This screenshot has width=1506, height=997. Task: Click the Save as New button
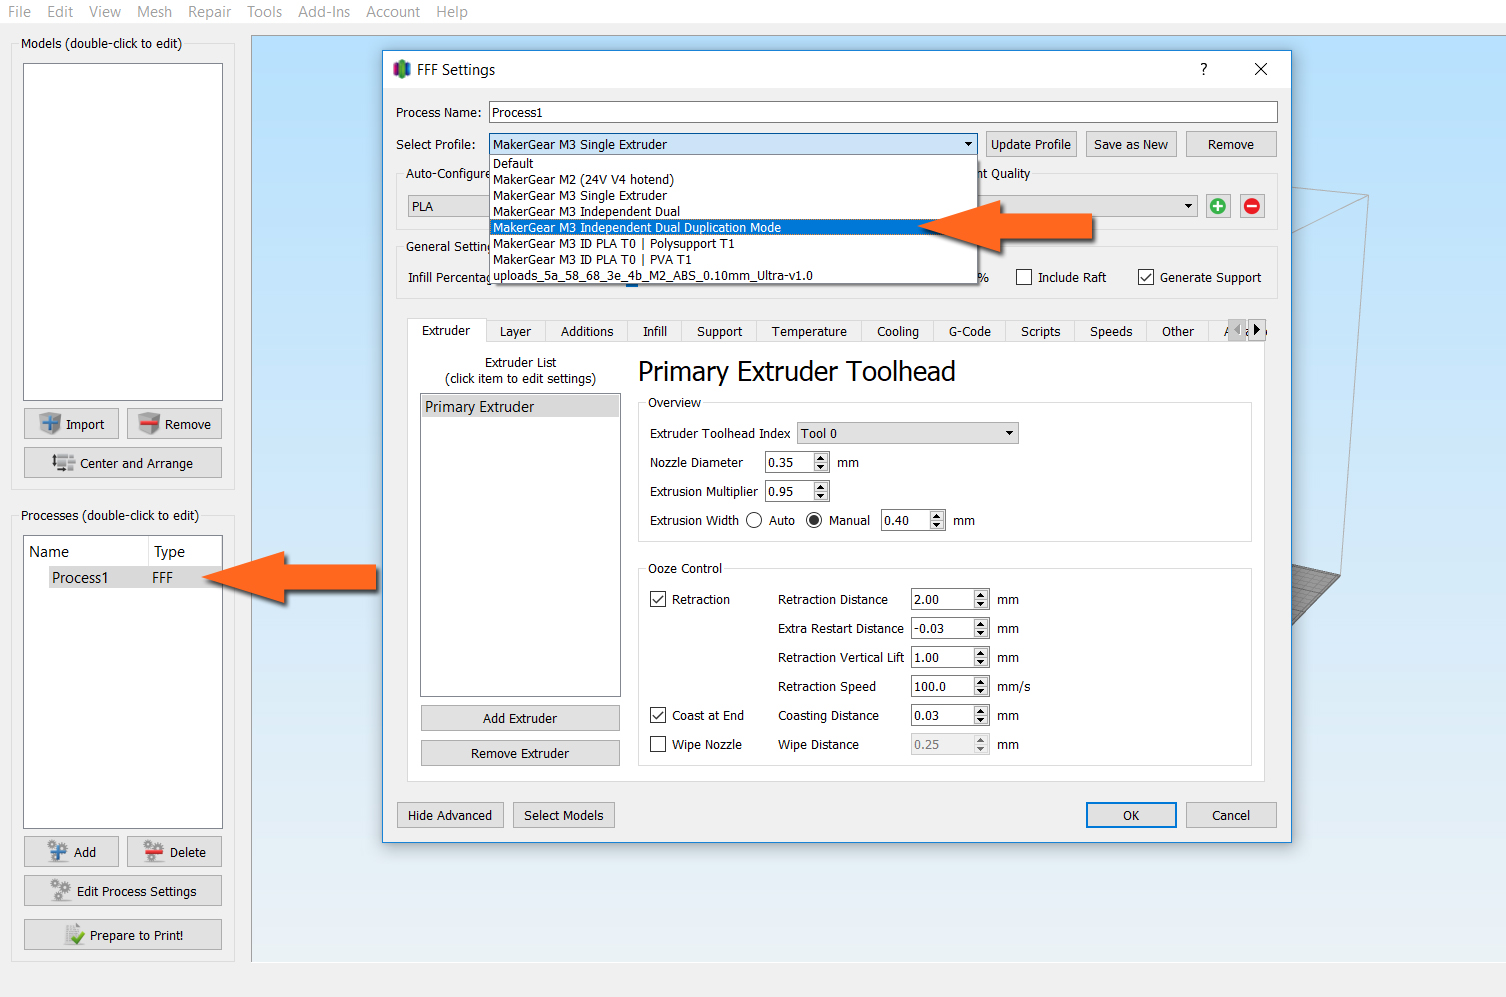click(1130, 144)
